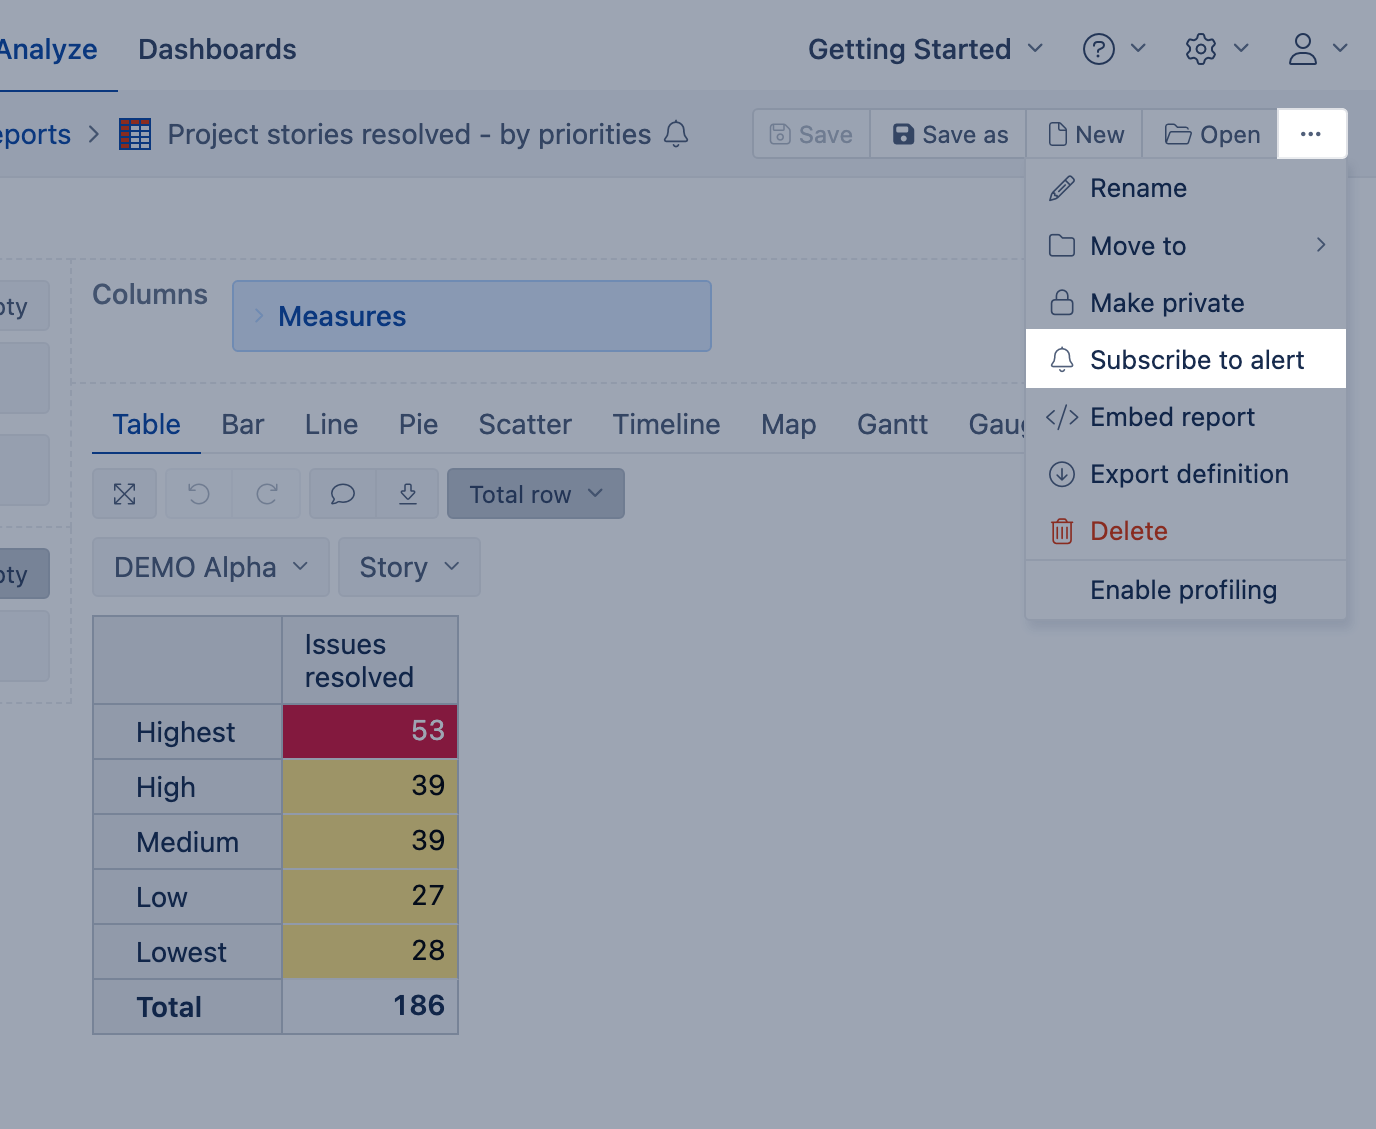Select Subscribe to alert menu item
The image size is (1376, 1129).
pyautogui.click(x=1196, y=360)
